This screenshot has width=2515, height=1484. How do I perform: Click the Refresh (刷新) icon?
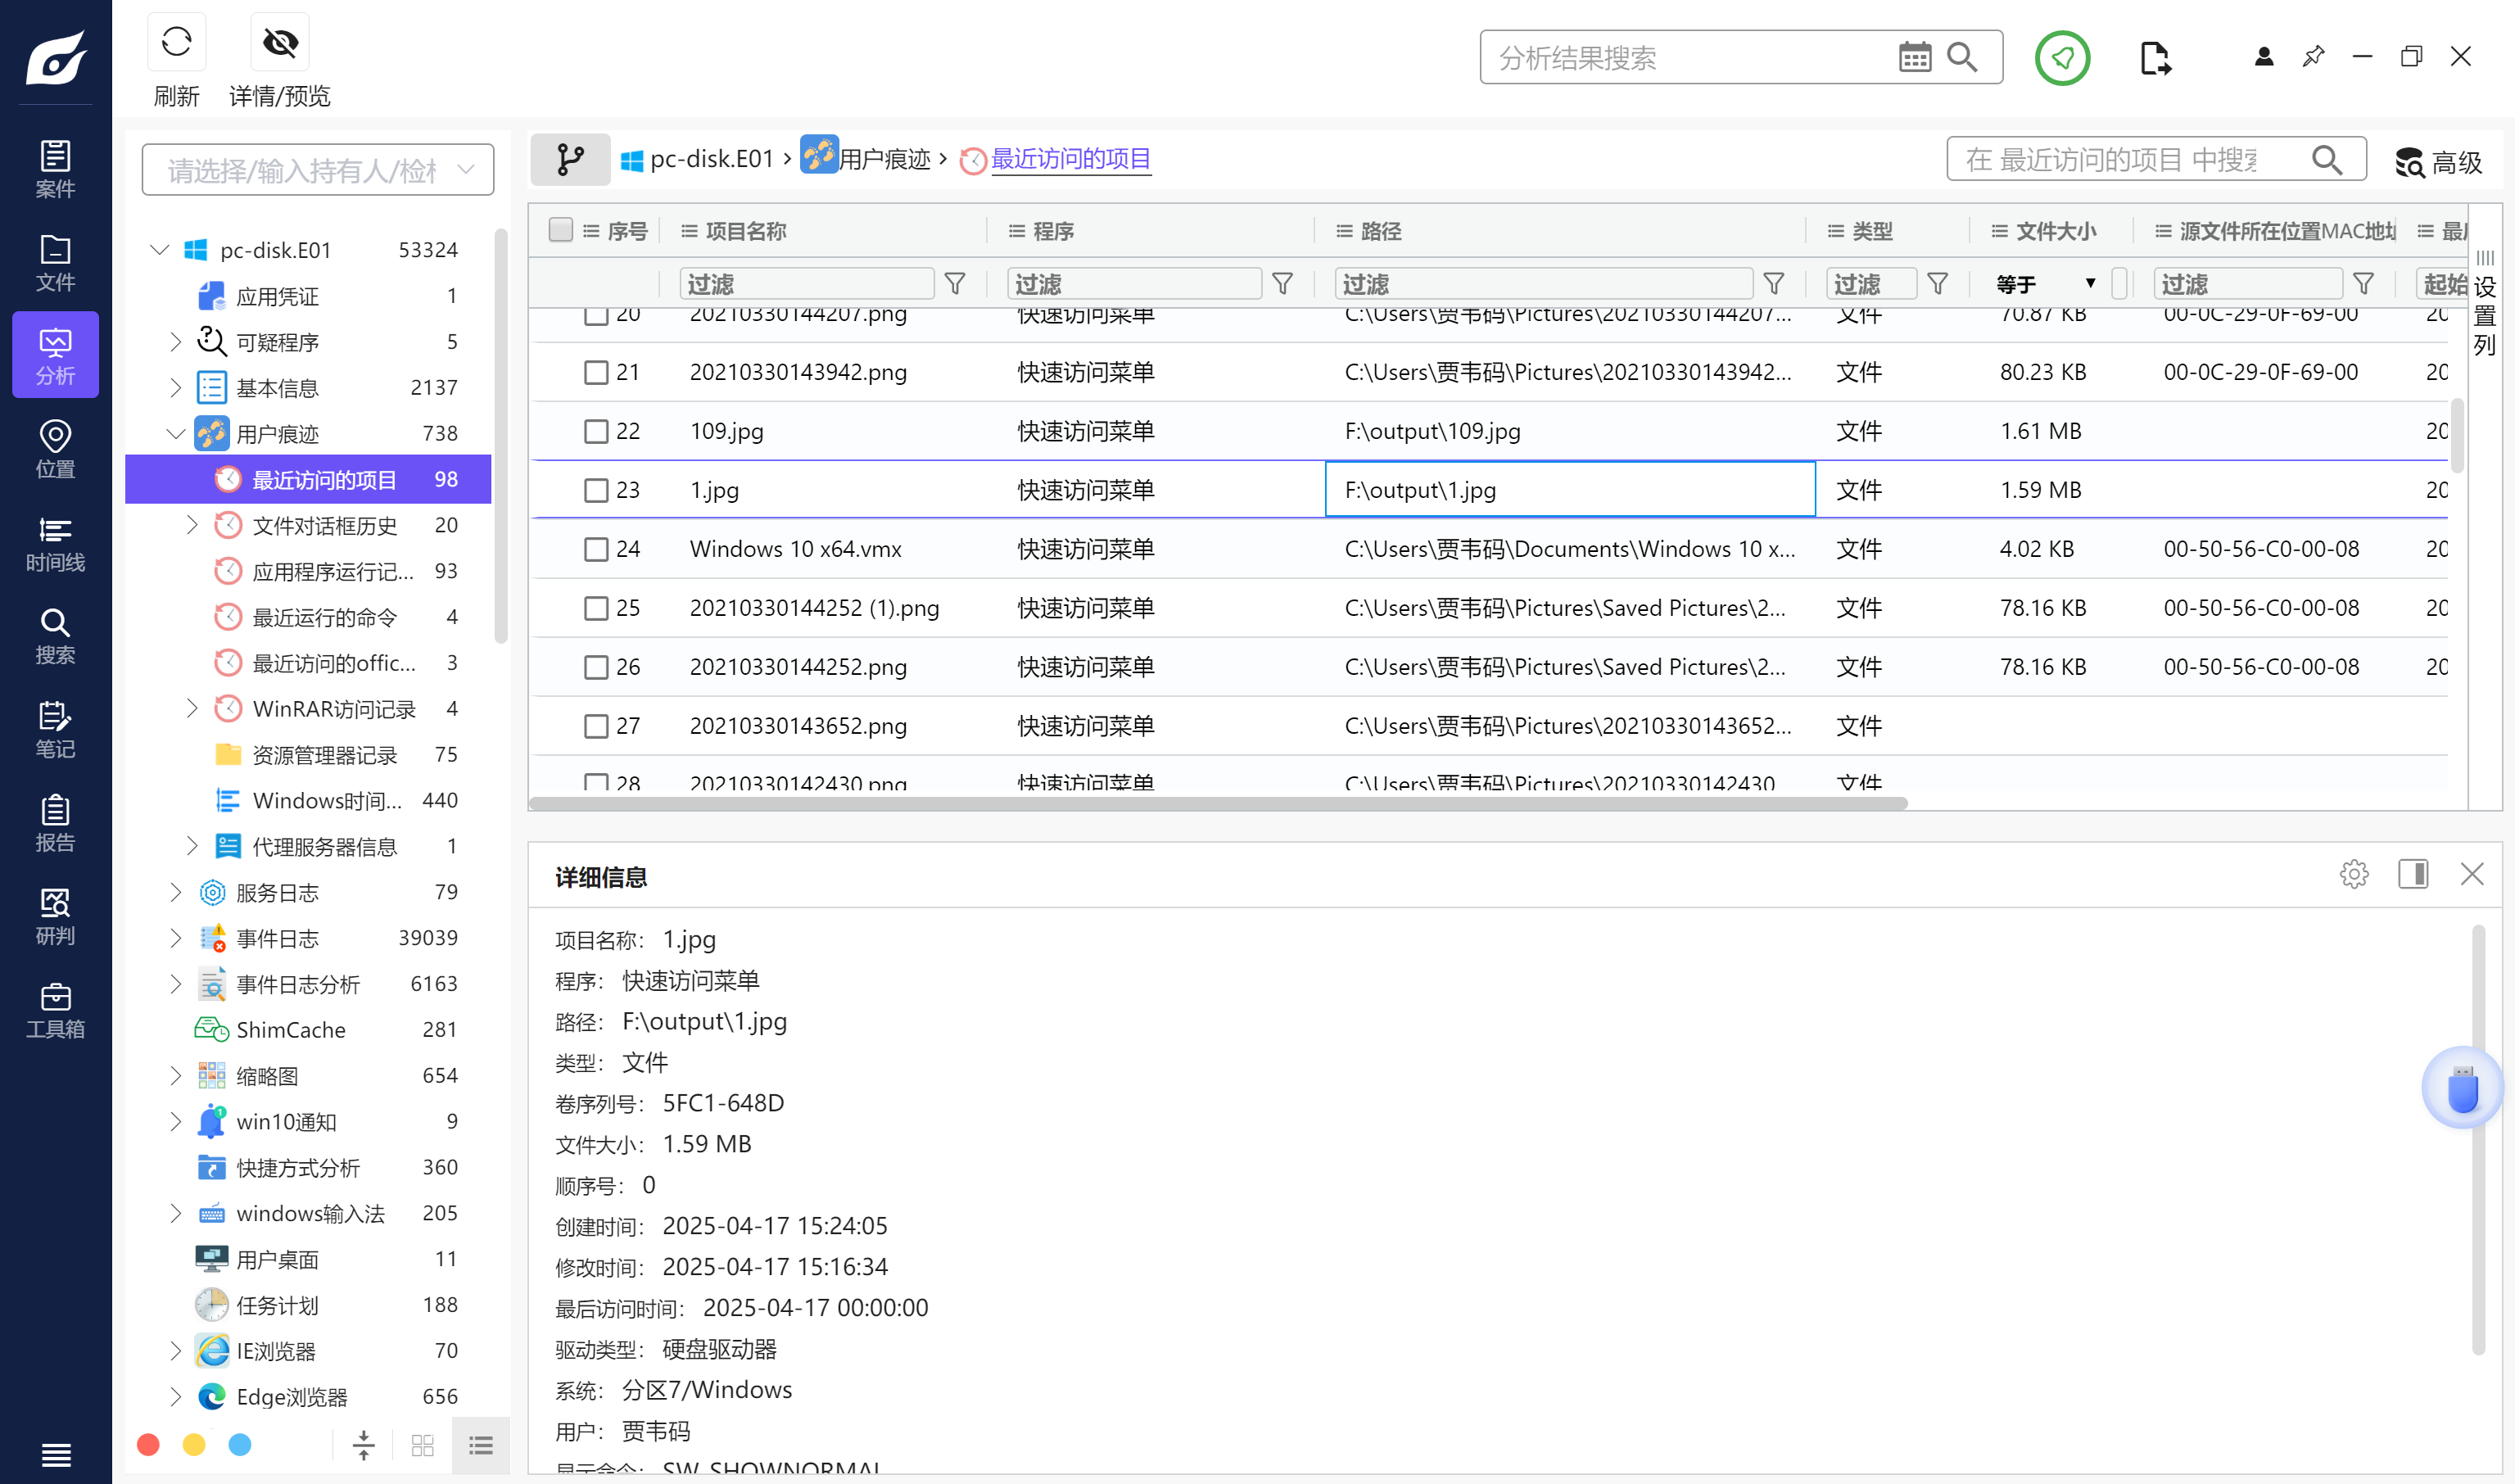[176, 42]
